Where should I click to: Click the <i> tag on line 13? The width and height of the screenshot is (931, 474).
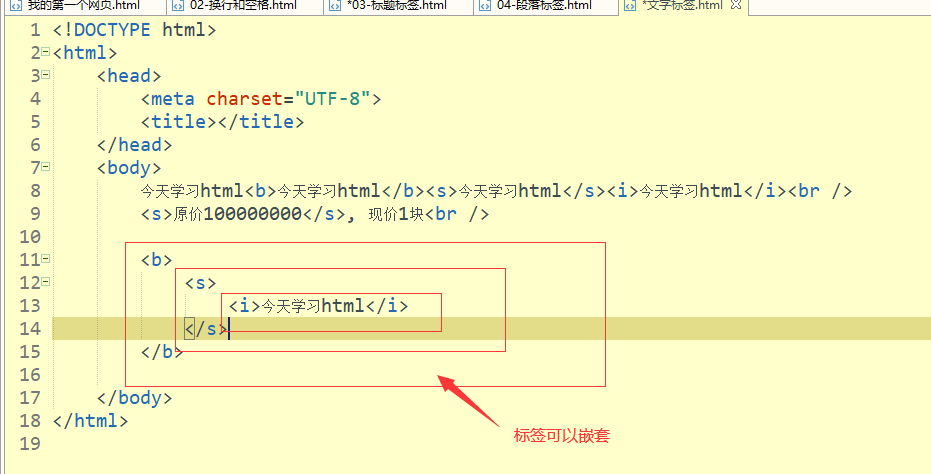[x=245, y=306]
